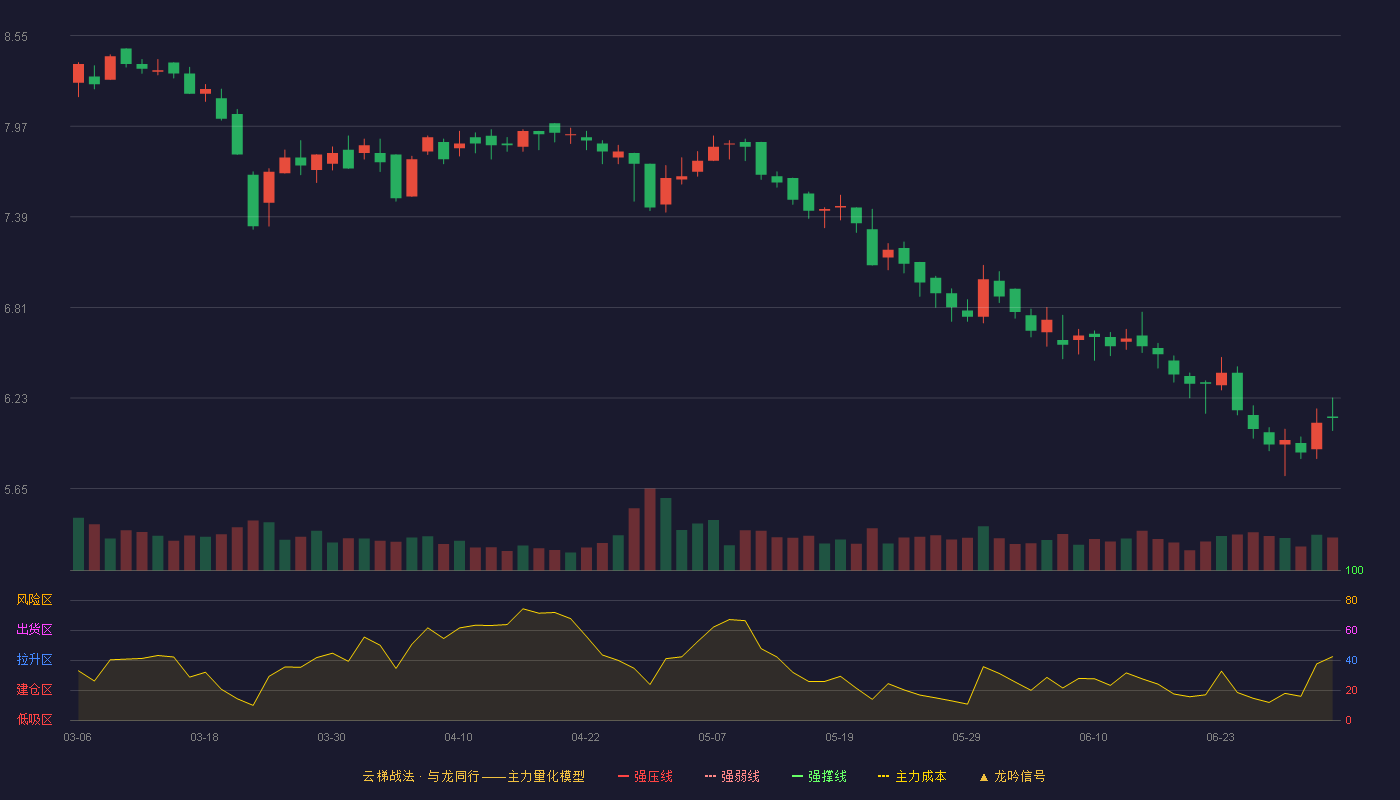Click the 风险区 zone label

(34, 600)
